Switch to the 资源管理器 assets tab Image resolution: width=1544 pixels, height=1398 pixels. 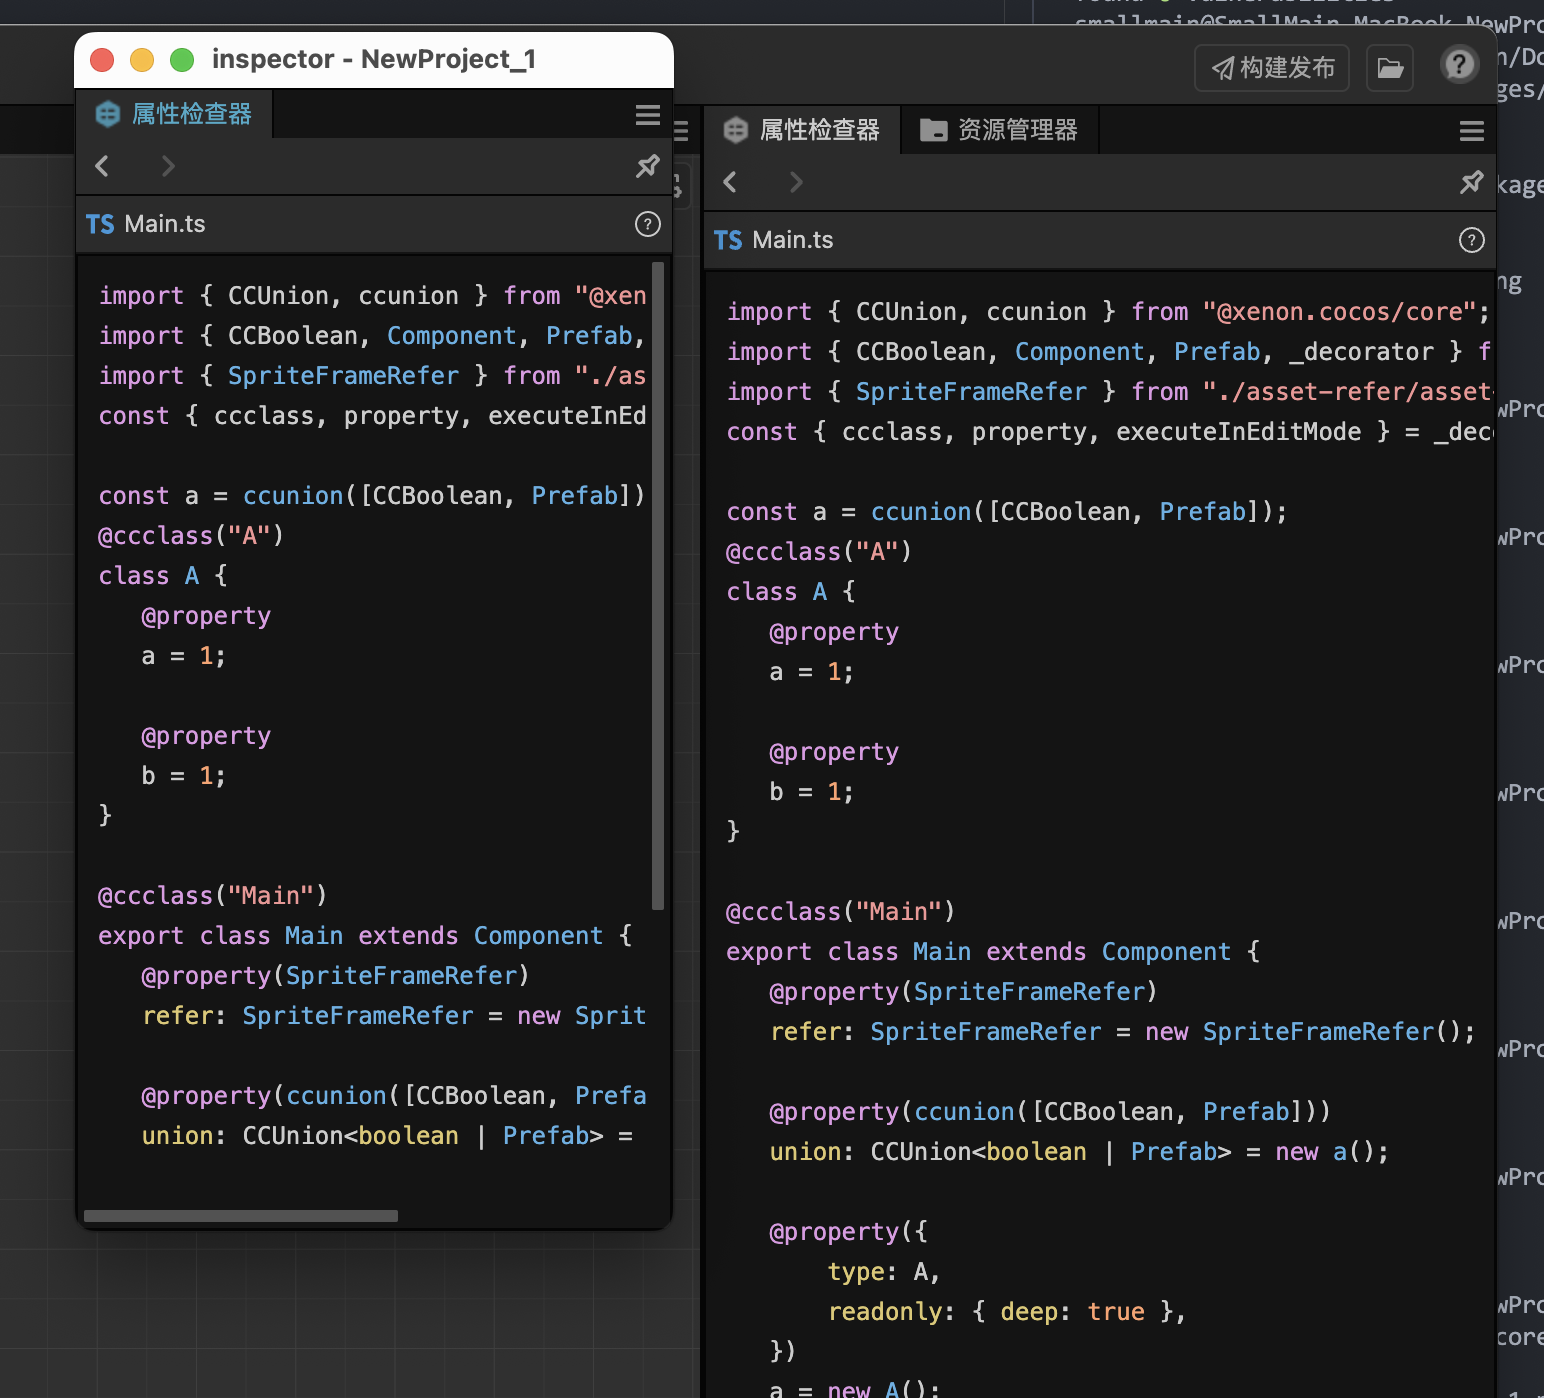point(999,130)
